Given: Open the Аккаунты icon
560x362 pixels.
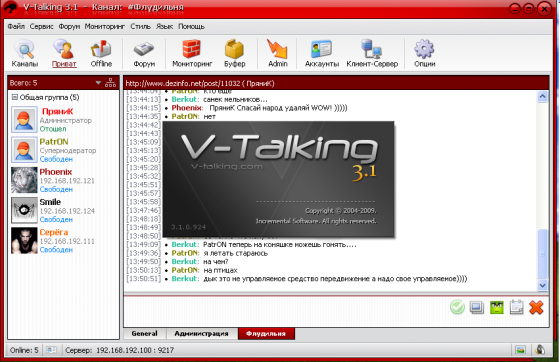Looking at the screenshot, I should tap(321, 53).
